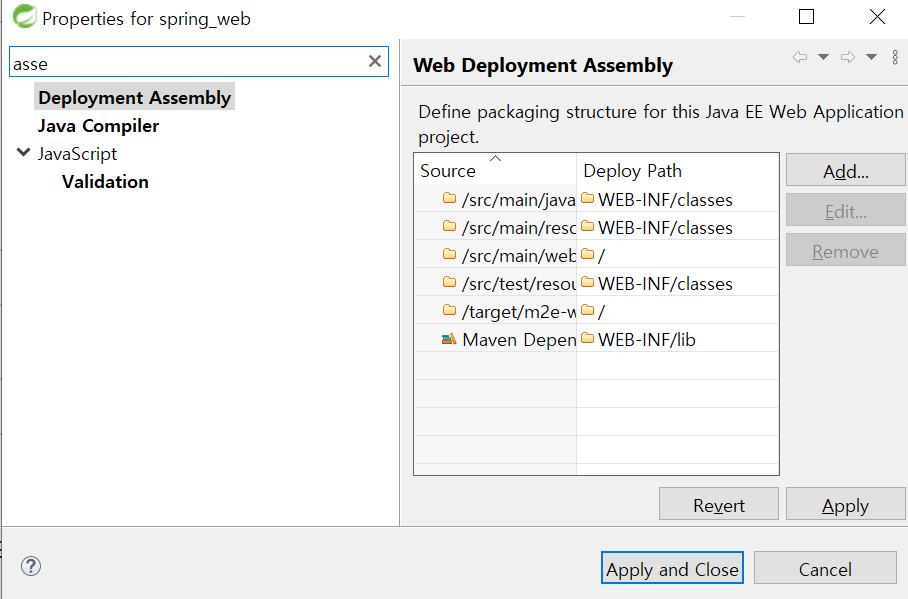Click the /src/main/java folder icon
The image size is (908, 599).
click(449, 198)
